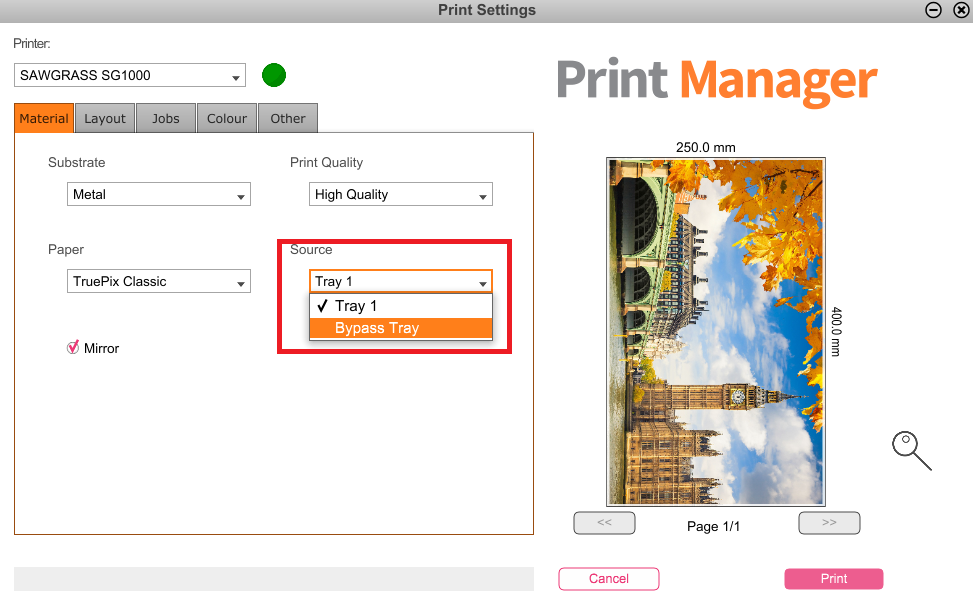Click the Page 1/1 label
This screenshot has width=973, height=604.
pos(713,526)
